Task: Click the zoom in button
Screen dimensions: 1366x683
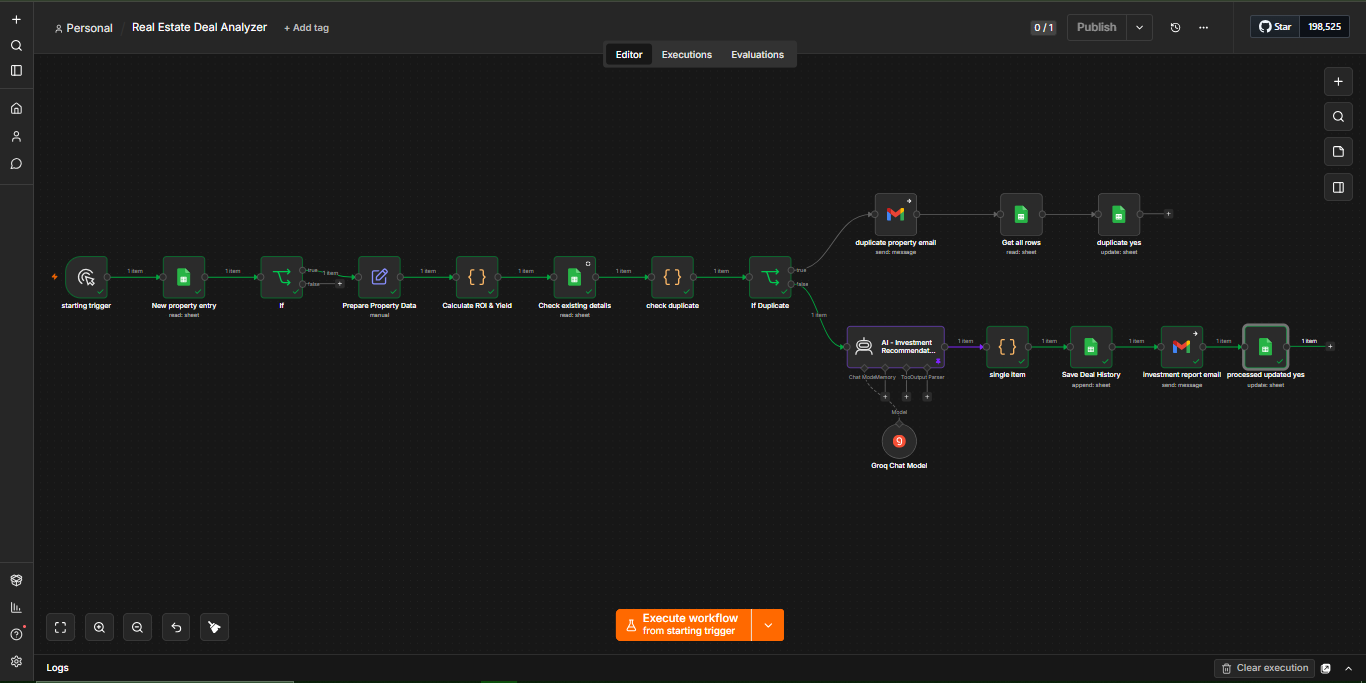Action: pos(99,627)
